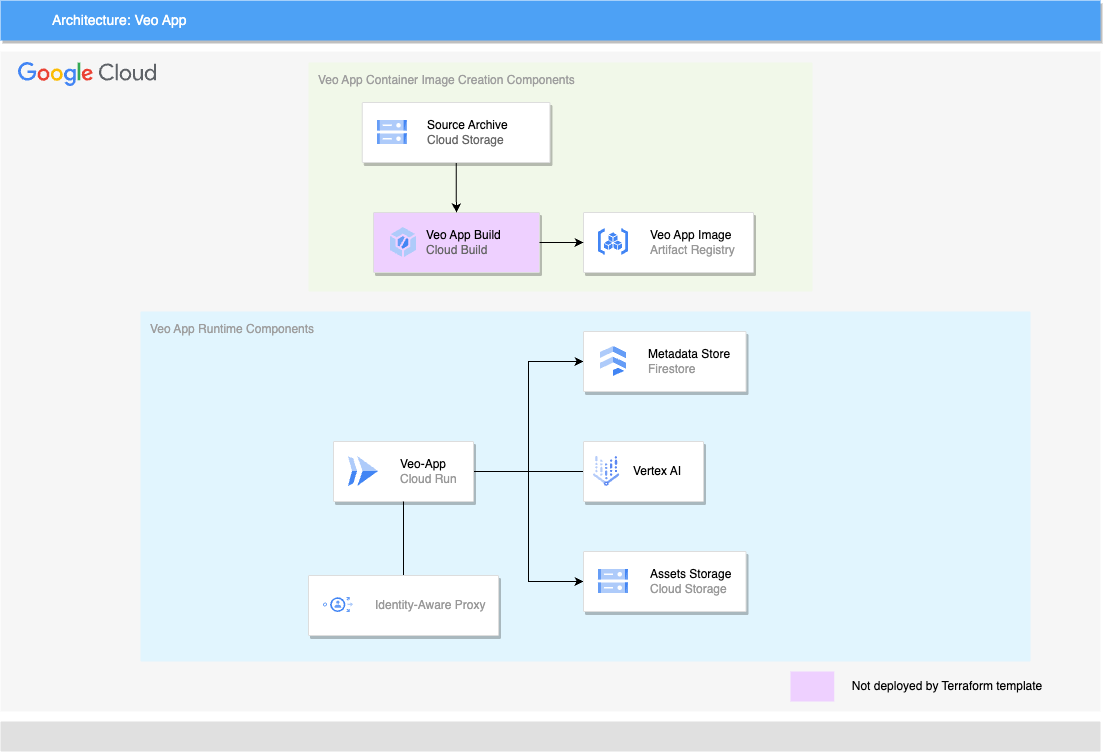The height and width of the screenshot is (752, 1103).
Task: Select the Source Archive node text
Action: (x=467, y=125)
